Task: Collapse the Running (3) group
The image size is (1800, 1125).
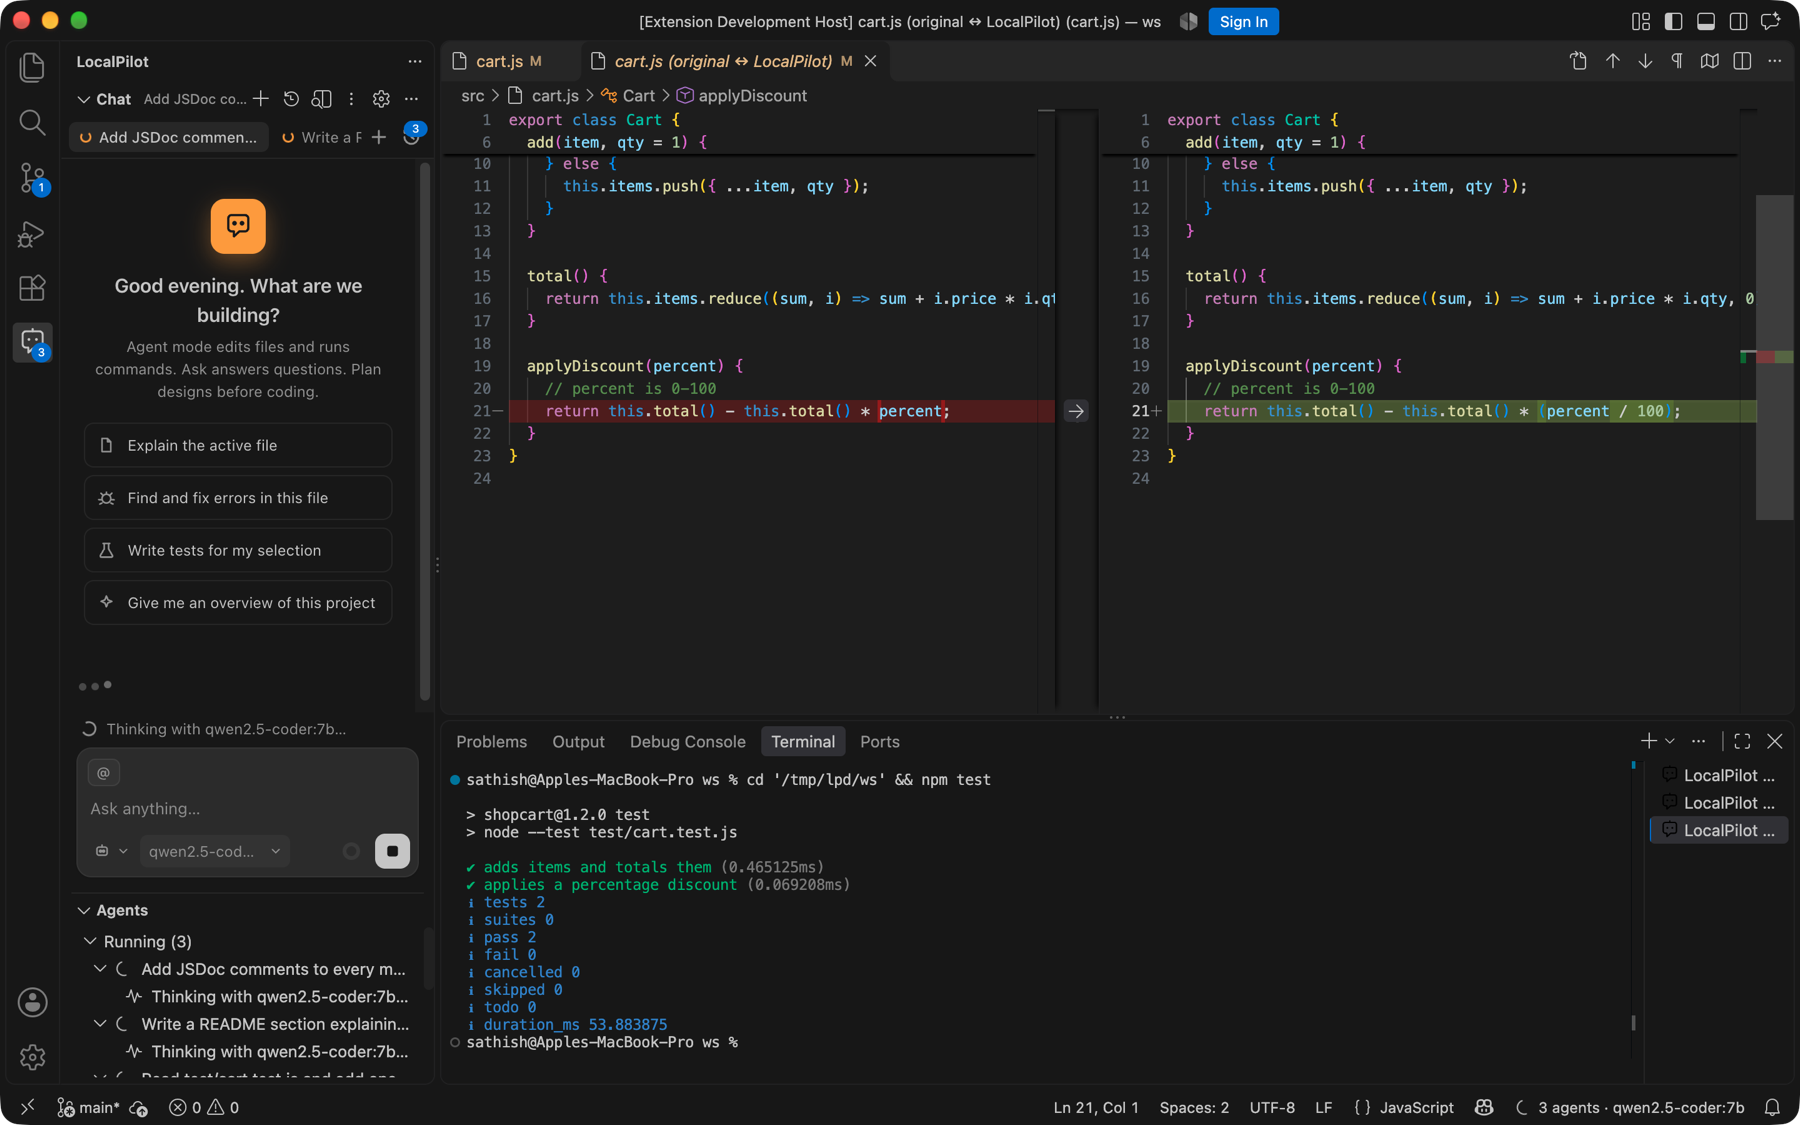Action: [90, 941]
